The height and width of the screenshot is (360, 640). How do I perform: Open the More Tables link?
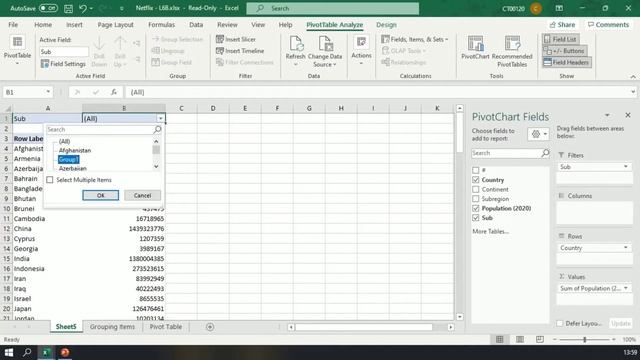[491, 231]
